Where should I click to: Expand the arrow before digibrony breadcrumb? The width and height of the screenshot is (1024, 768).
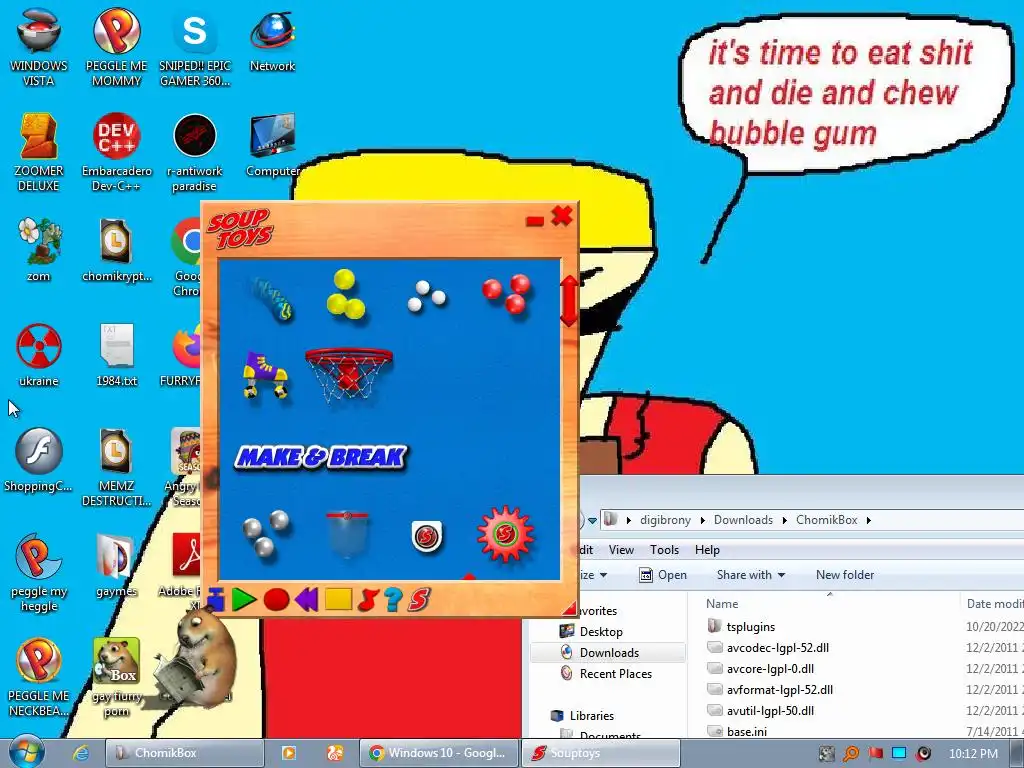pos(628,520)
